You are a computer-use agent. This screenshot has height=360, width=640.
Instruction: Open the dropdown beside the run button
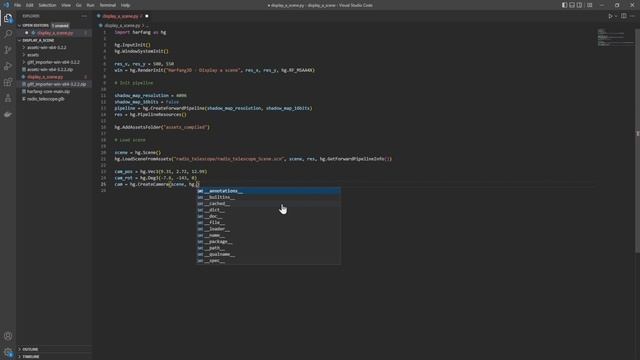tap(616, 16)
